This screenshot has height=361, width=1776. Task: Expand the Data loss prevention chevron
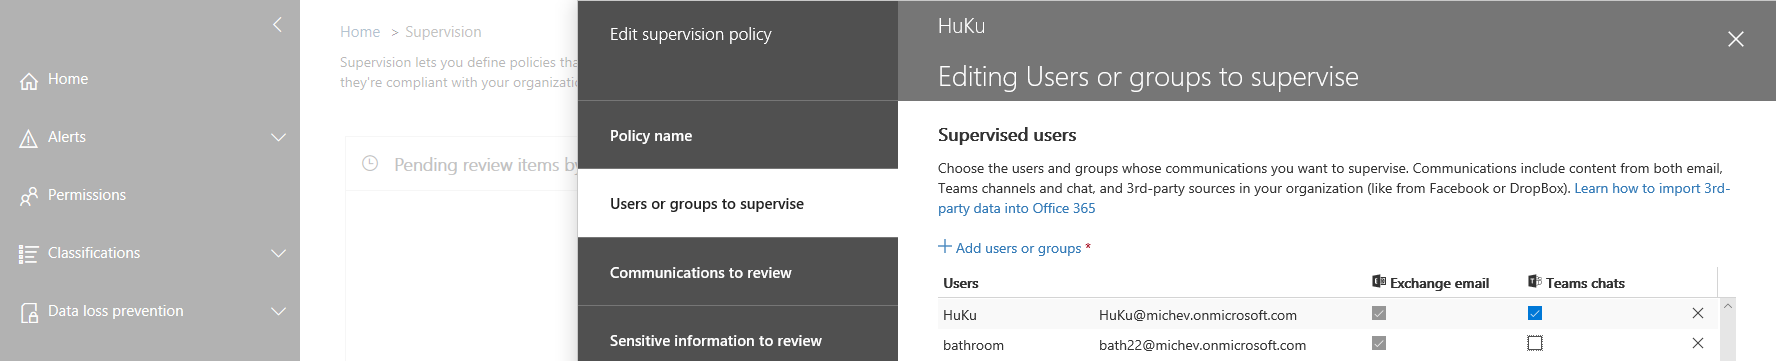tap(279, 311)
